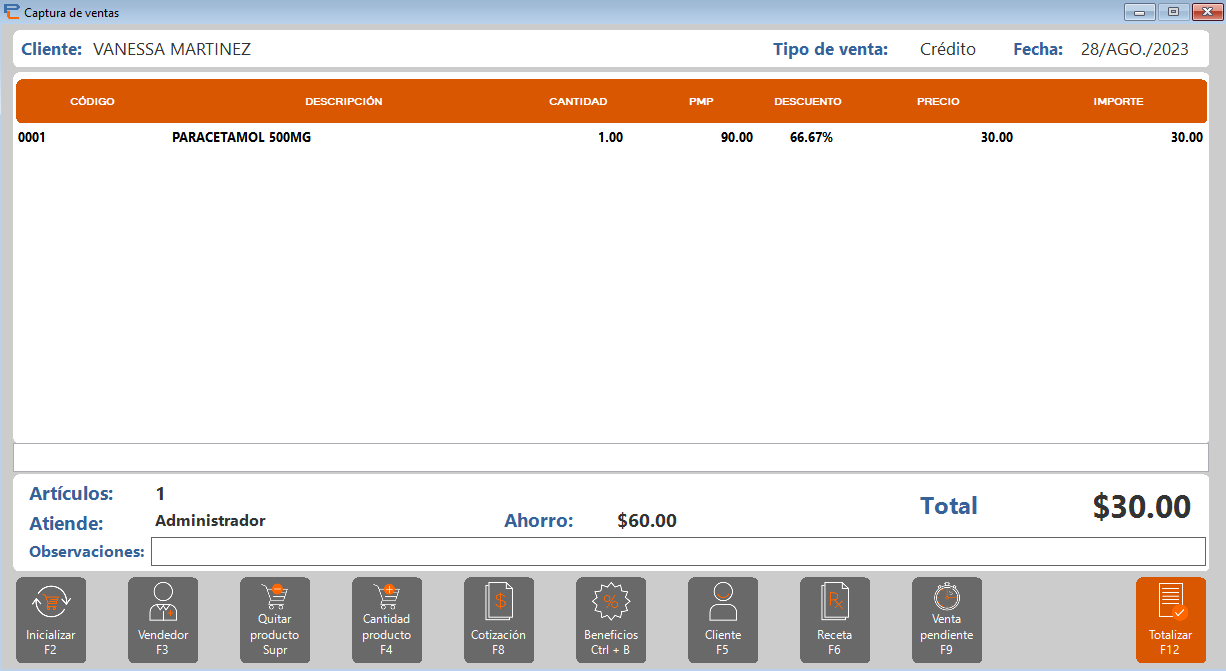Click the PMP column header
The width and height of the screenshot is (1226, 671).
(701, 102)
